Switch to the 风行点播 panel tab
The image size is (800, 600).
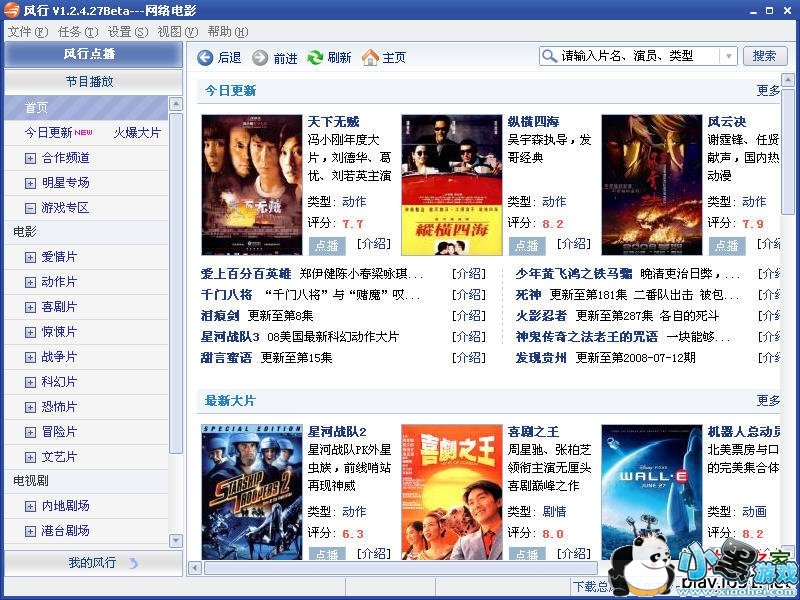(x=93, y=54)
